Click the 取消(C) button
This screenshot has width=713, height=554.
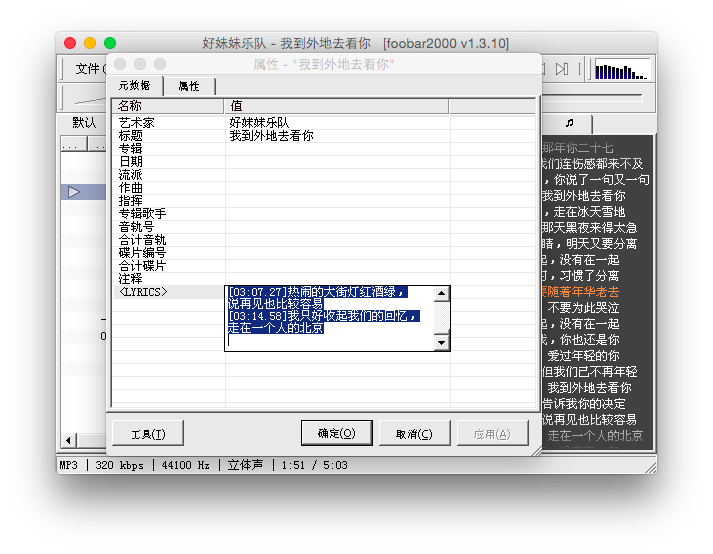414,433
